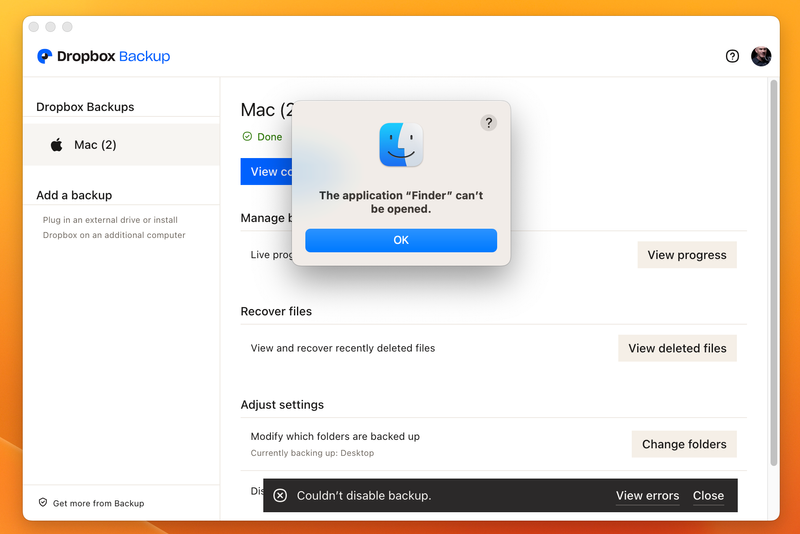Click the Dropbox Backups sidebar heading
This screenshot has width=800, height=534.
(x=85, y=107)
